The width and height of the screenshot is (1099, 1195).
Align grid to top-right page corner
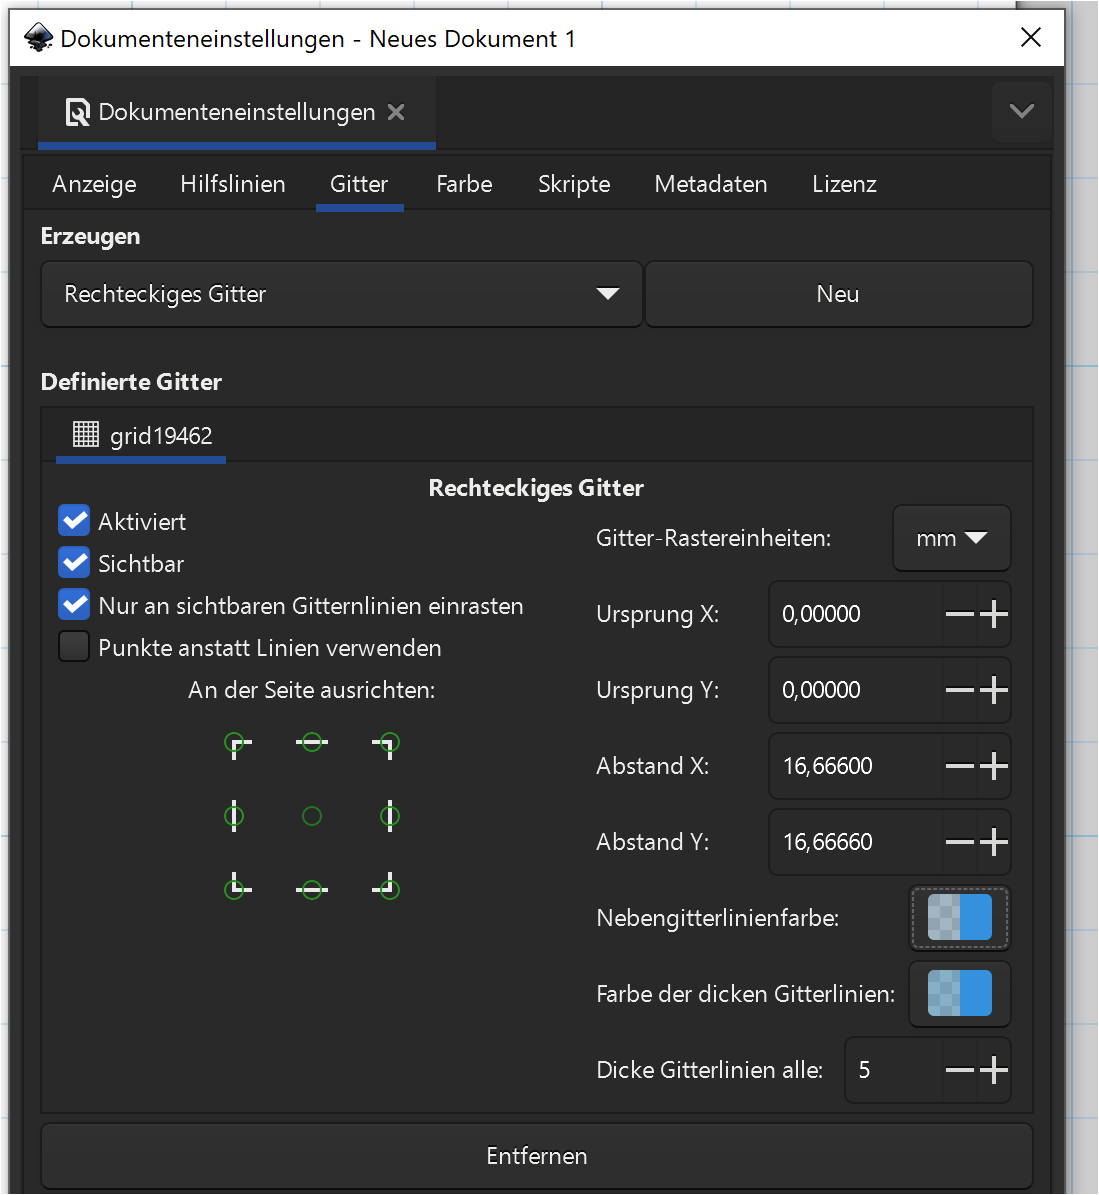coord(386,744)
